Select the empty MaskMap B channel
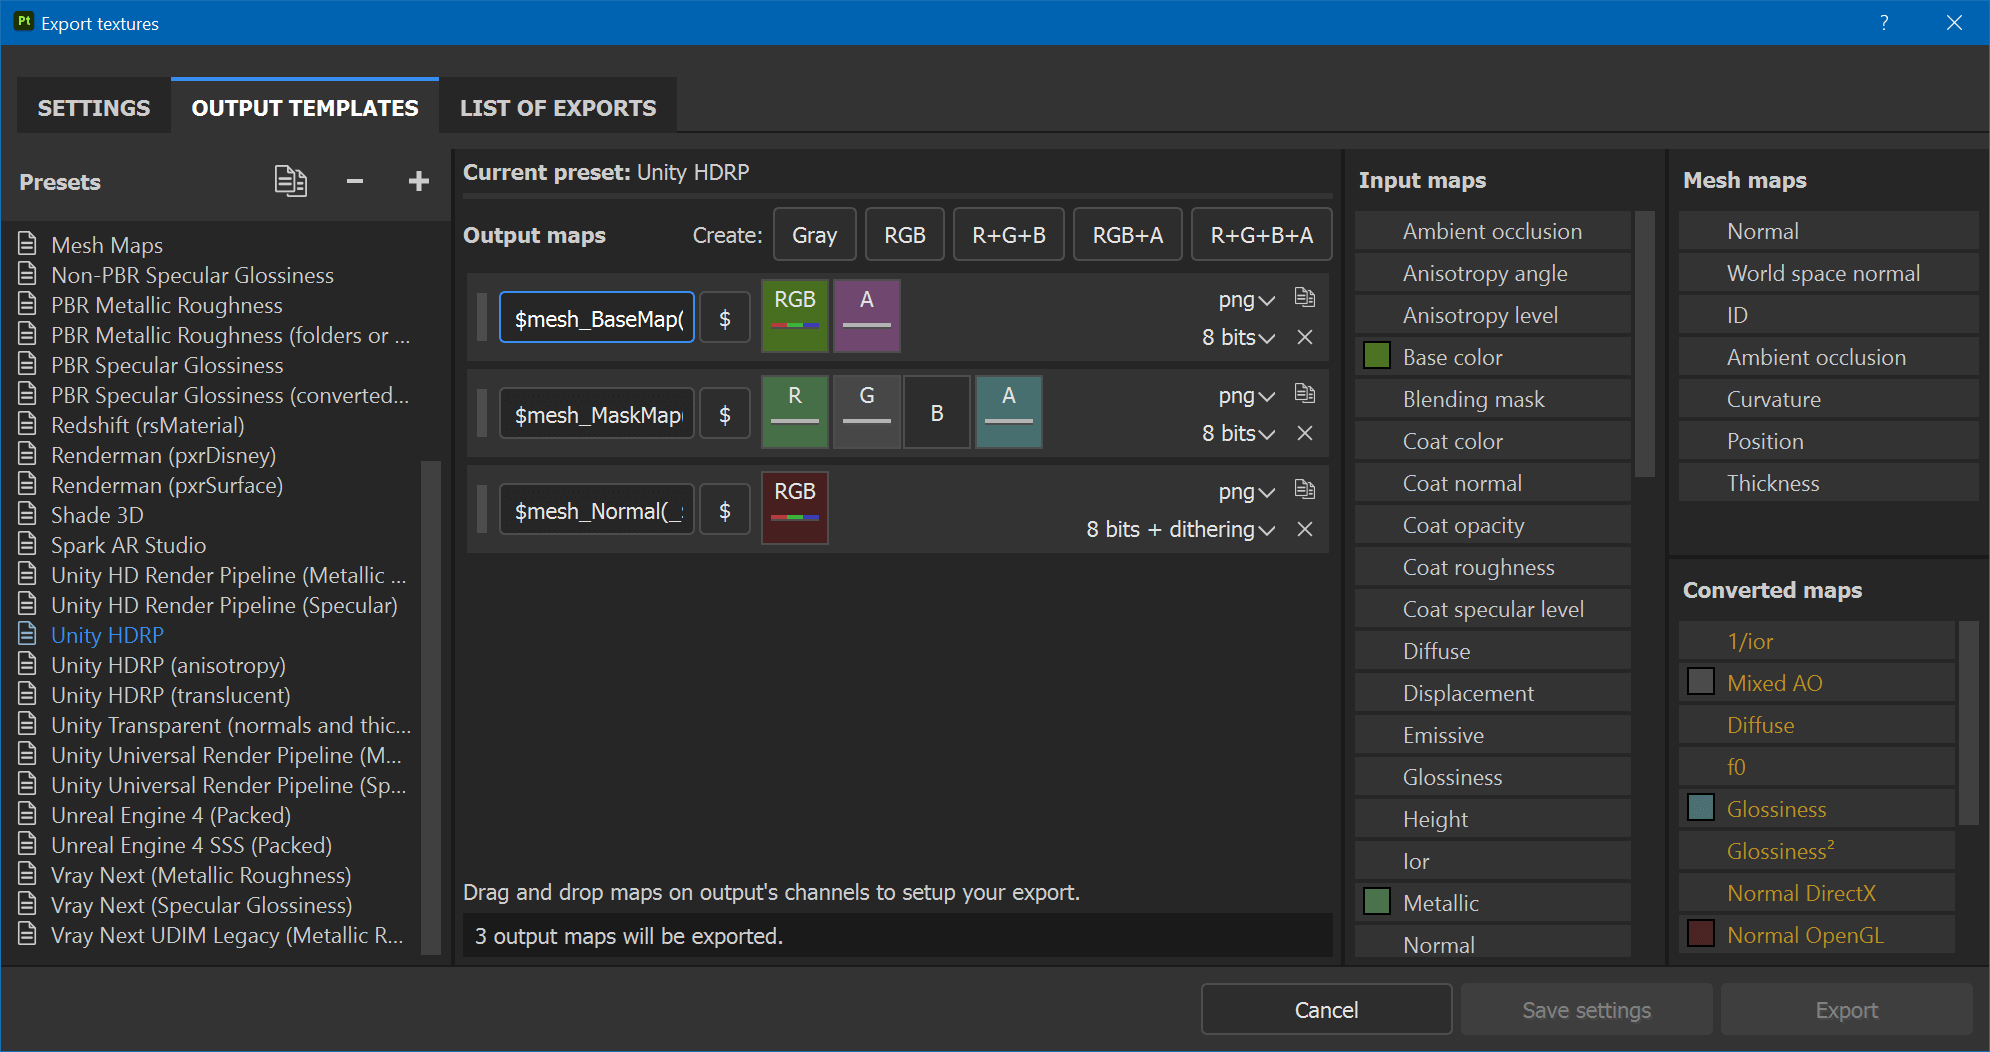Screen dimensions: 1990x1052 click(937, 412)
